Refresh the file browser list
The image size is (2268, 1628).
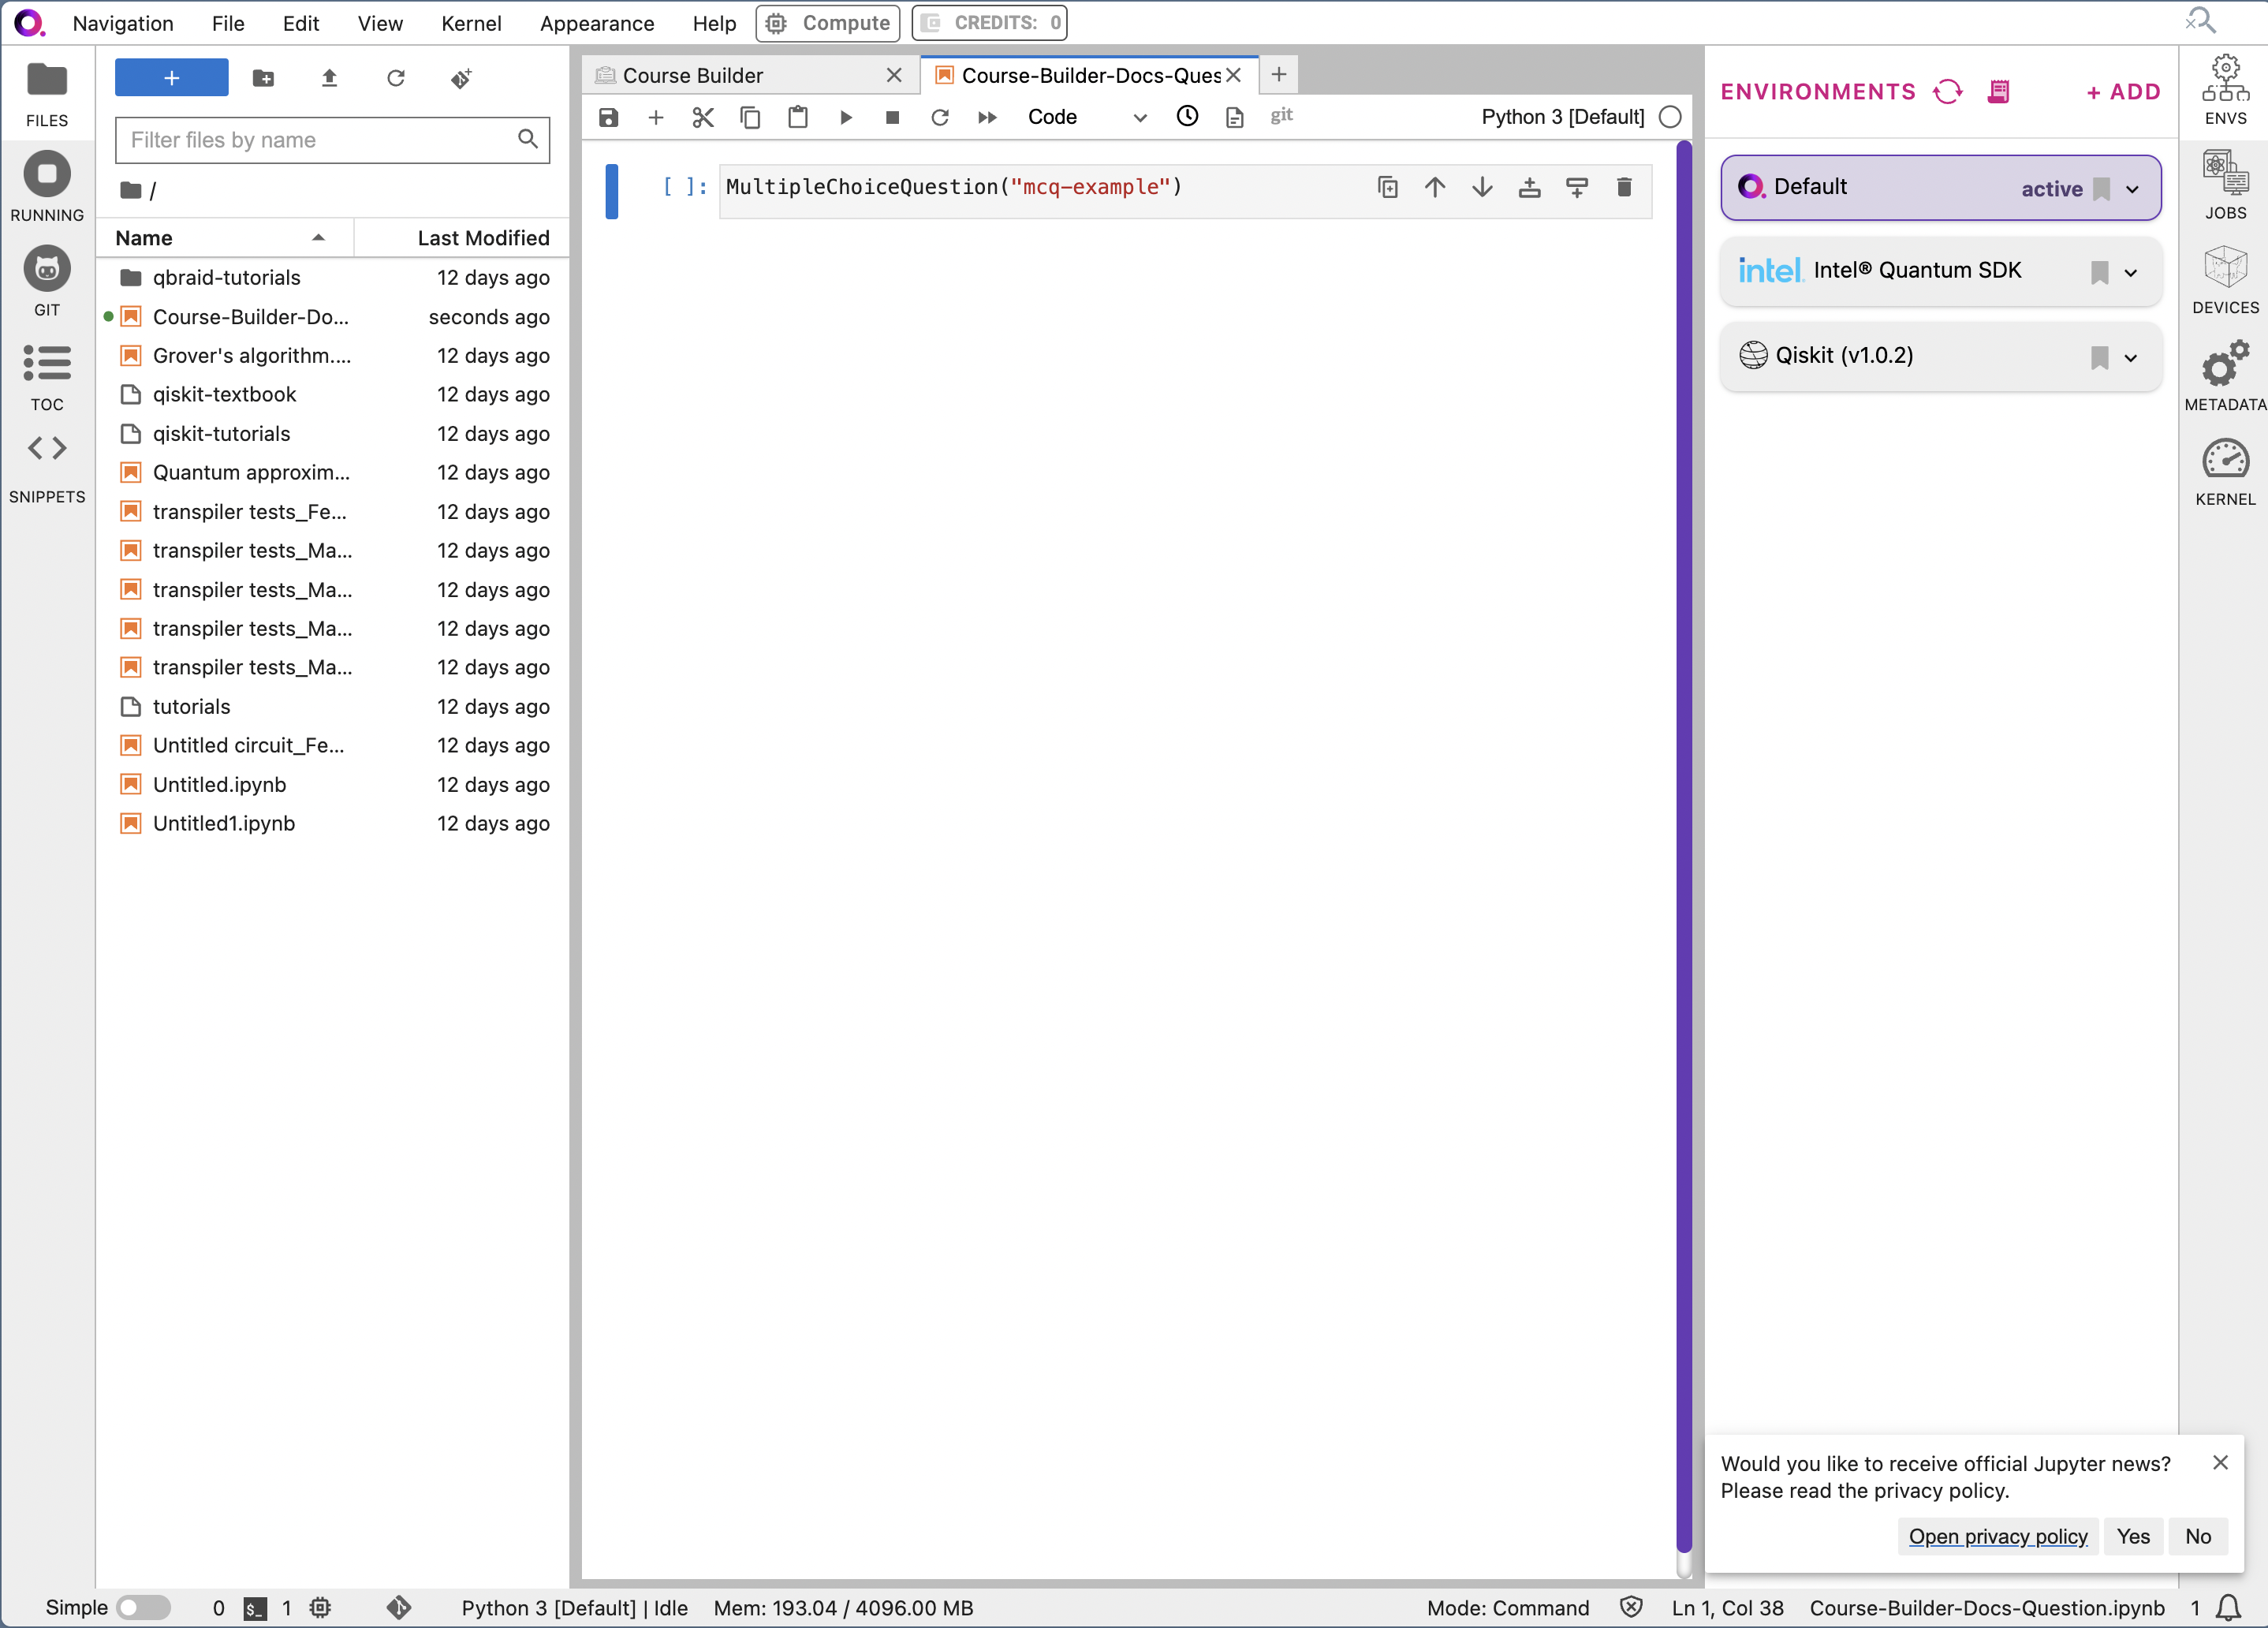[396, 78]
